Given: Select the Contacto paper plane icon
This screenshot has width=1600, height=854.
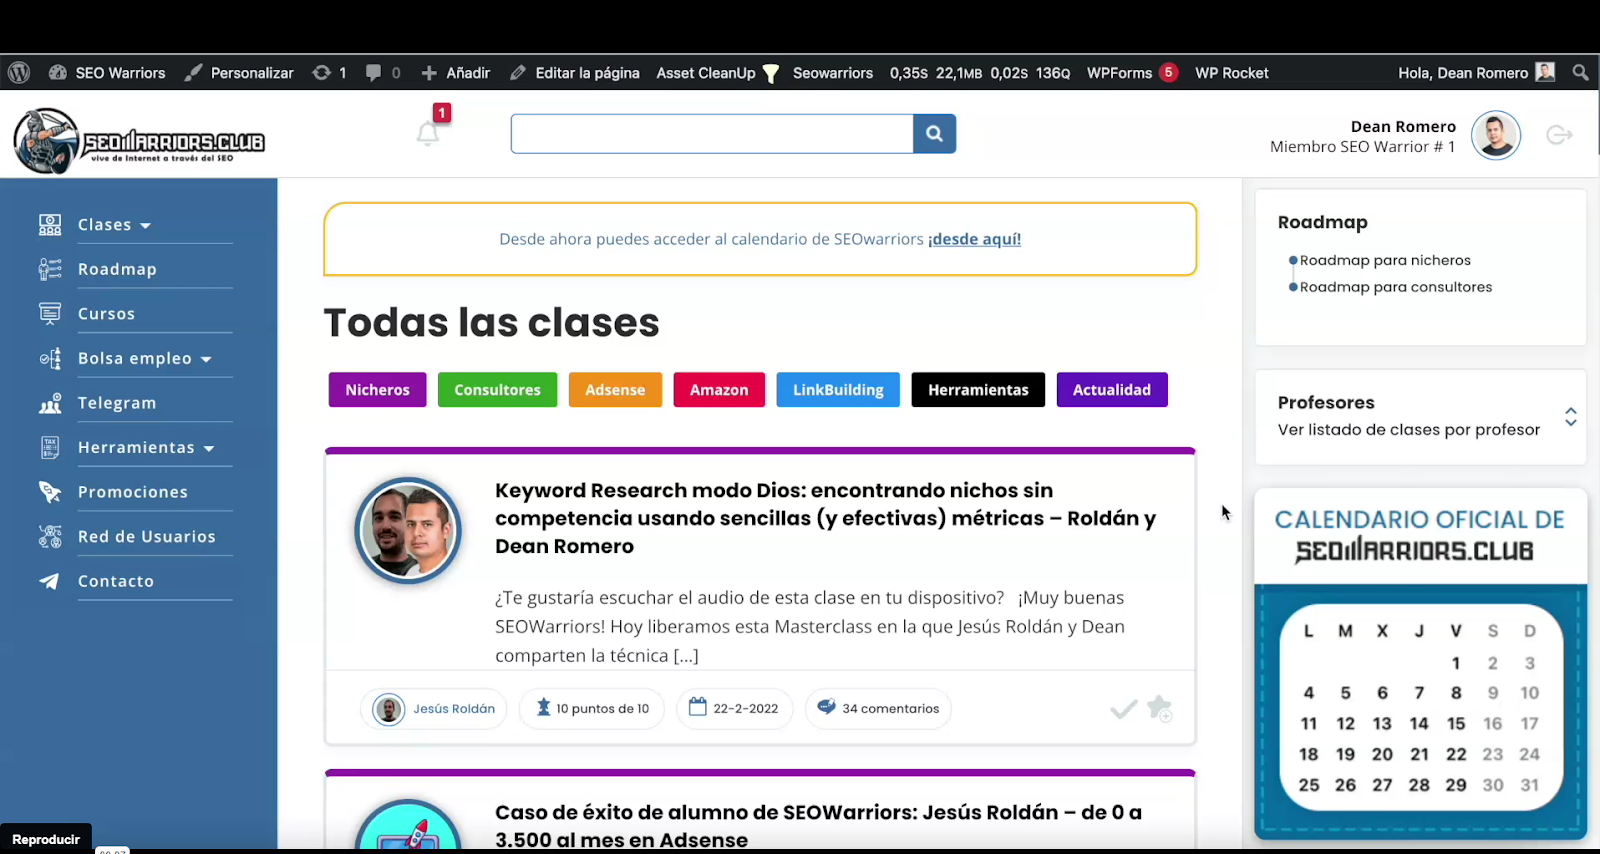Looking at the screenshot, I should (49, 581).
